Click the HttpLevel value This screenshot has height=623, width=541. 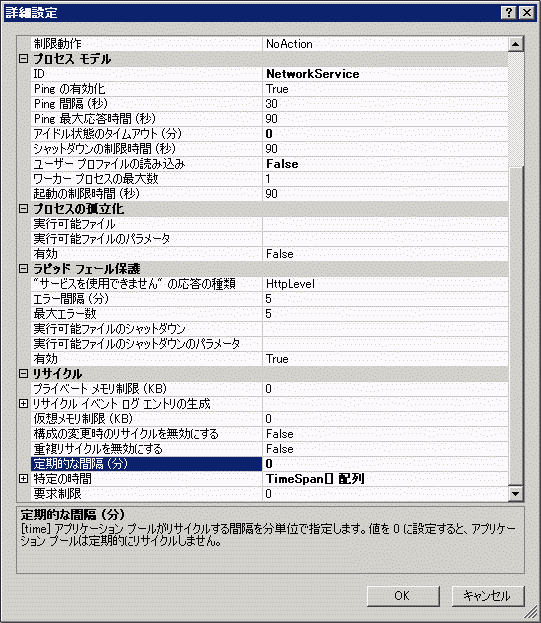click(385, 284)
